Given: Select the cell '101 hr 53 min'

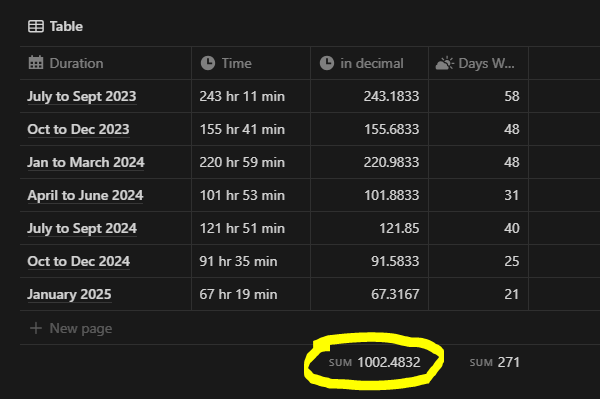Looking at the screenshot, I should pos(251,195).
